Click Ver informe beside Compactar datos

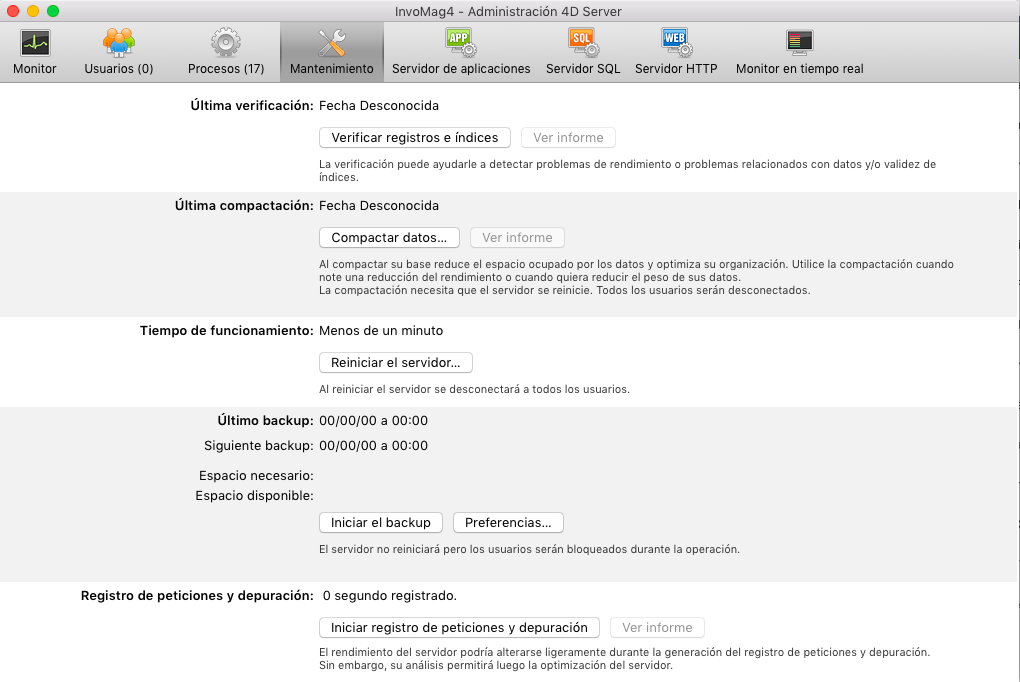tap(517, 238)
